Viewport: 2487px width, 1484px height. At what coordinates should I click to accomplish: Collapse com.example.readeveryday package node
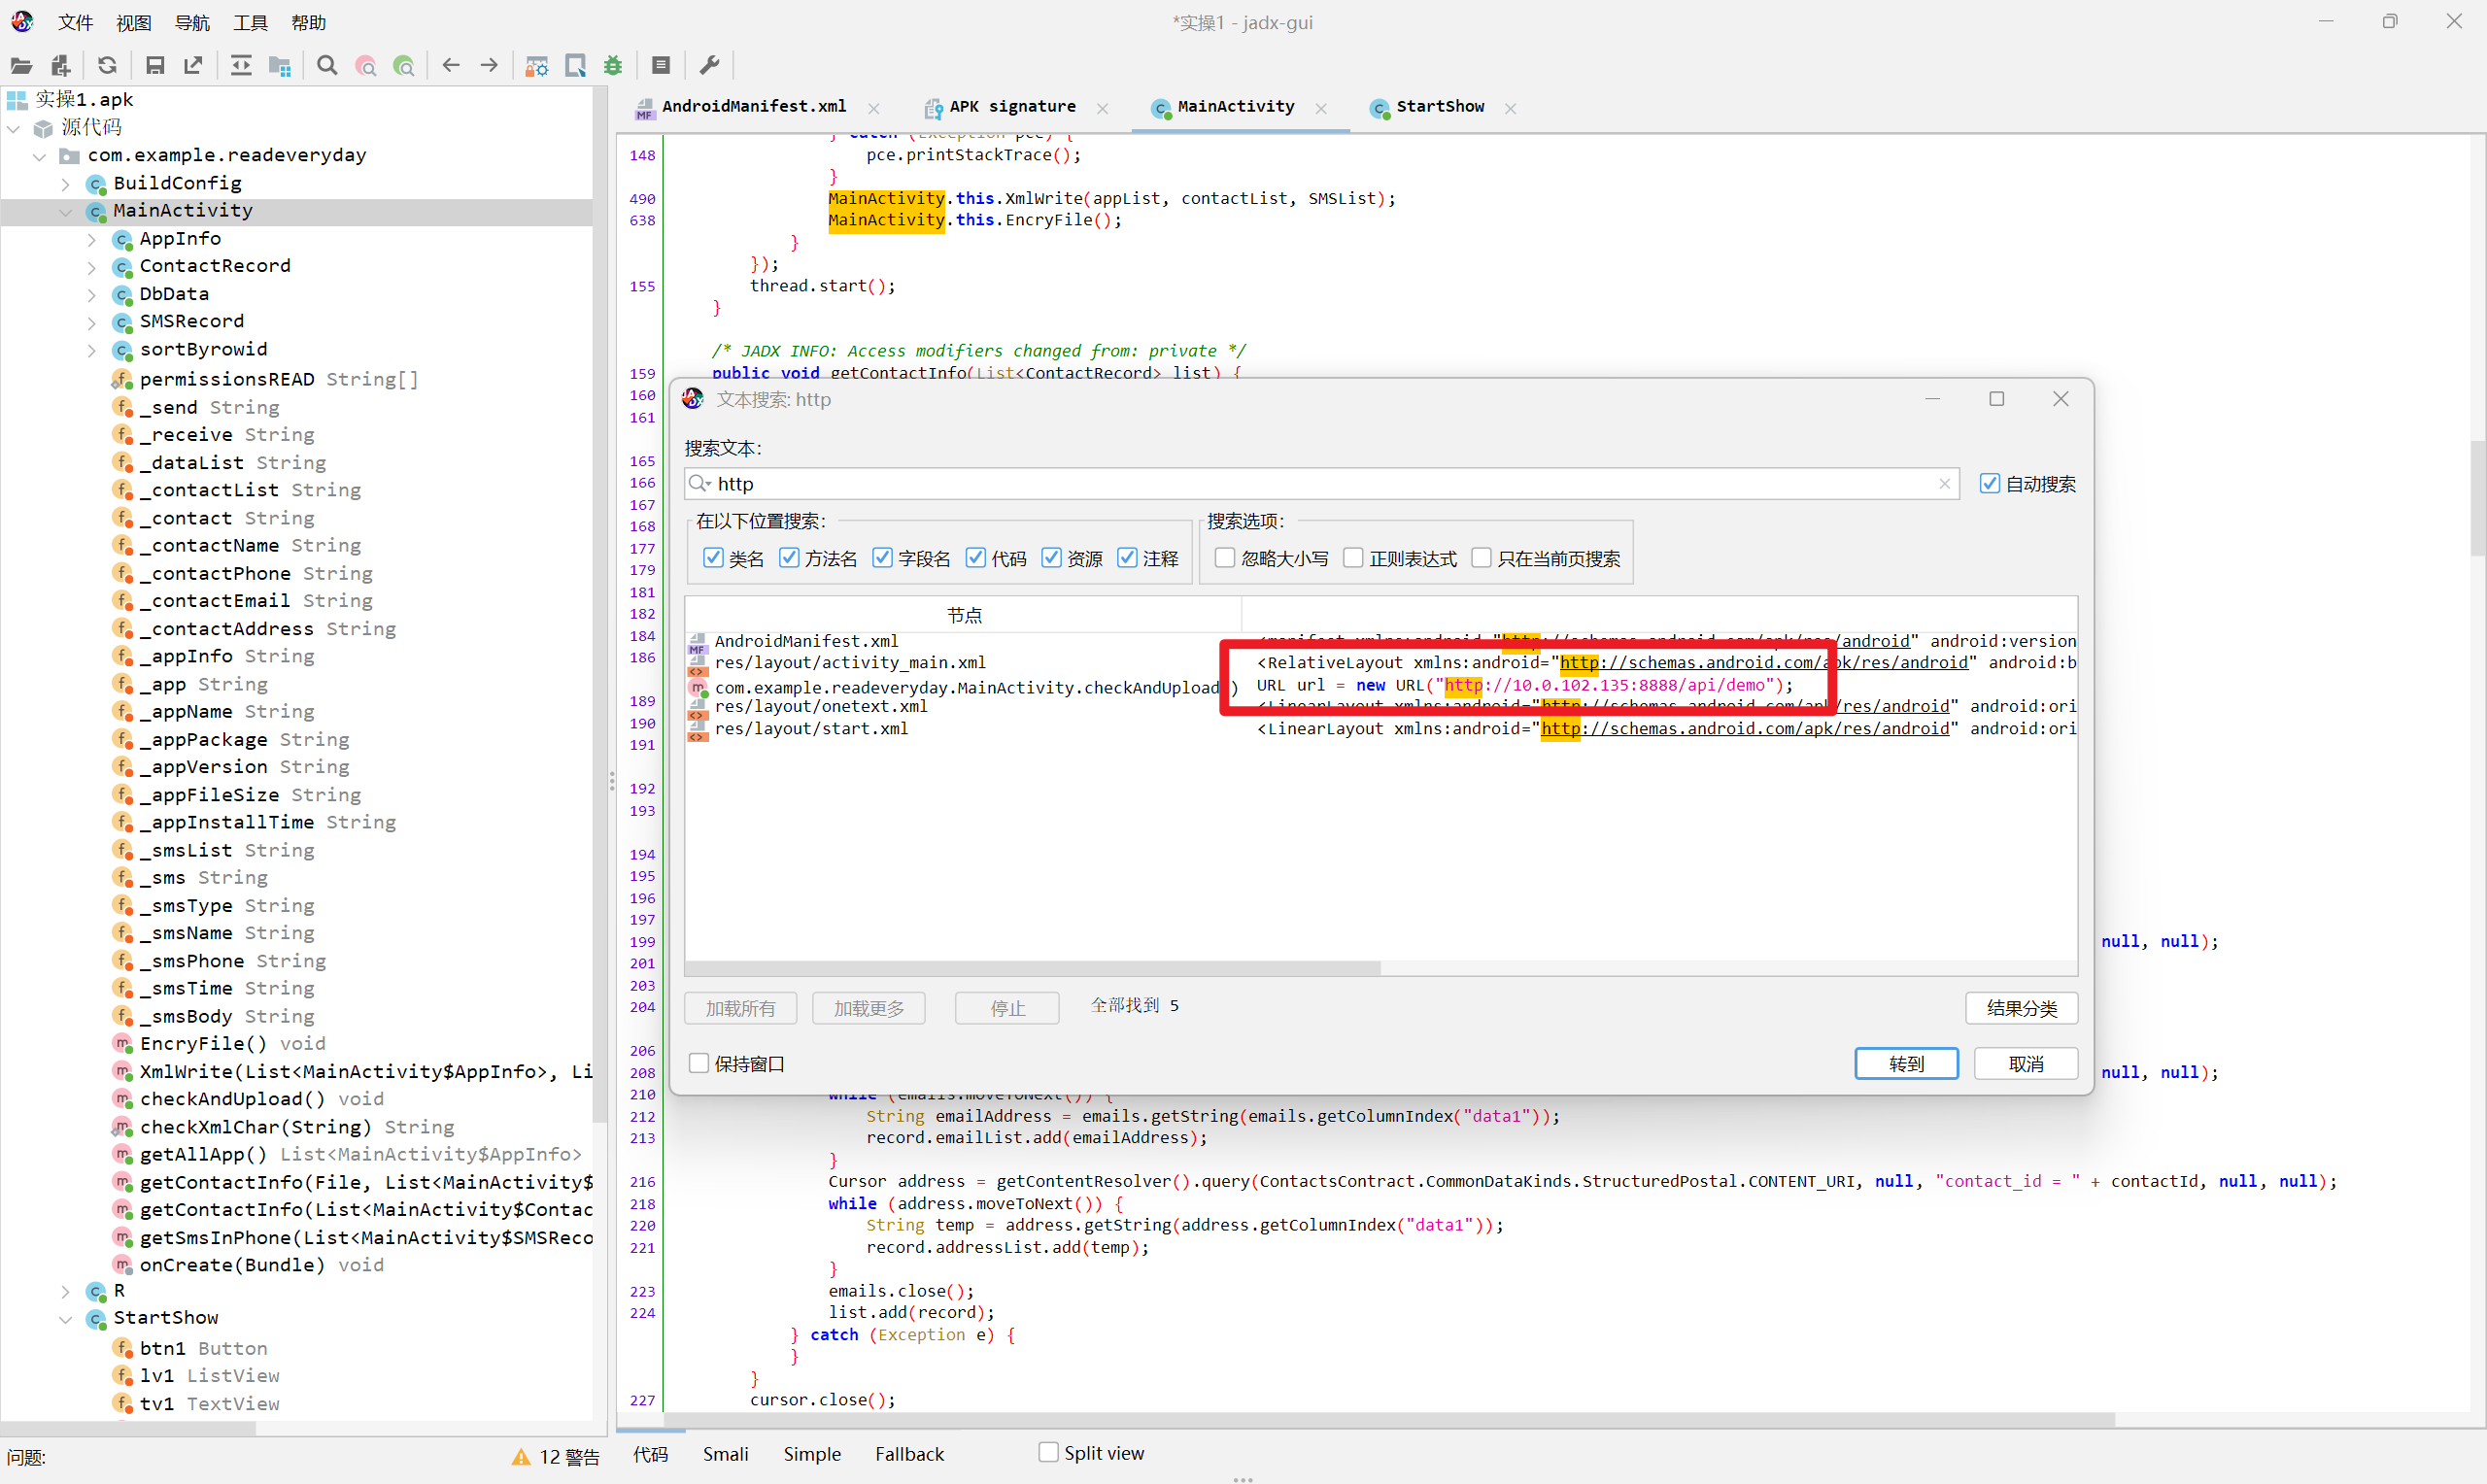tap(40, 156)
